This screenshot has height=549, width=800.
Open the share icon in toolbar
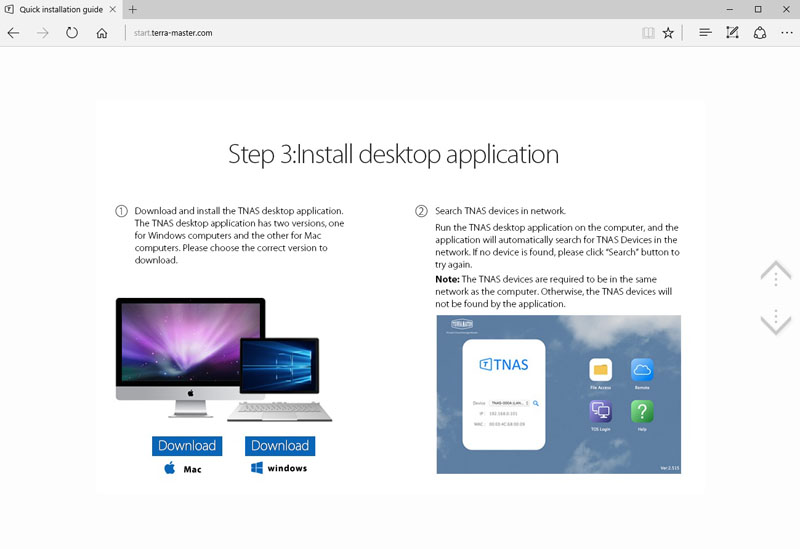(760, 33)
